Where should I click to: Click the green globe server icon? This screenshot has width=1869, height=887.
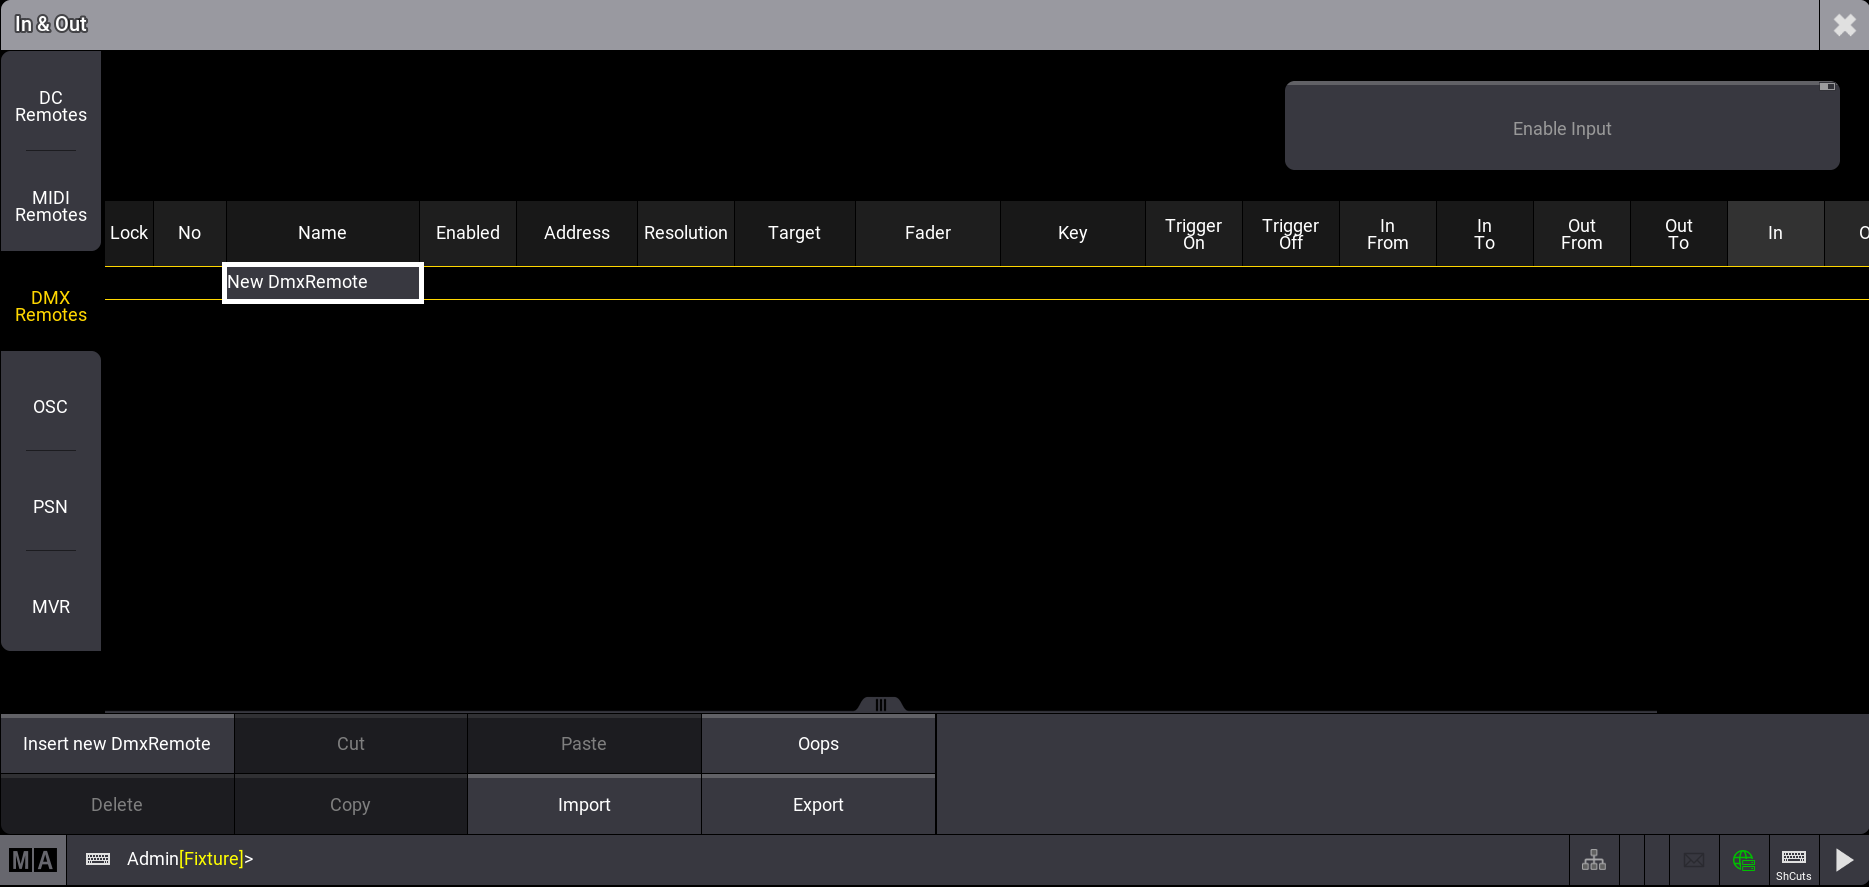click(x=1744, y=860)
